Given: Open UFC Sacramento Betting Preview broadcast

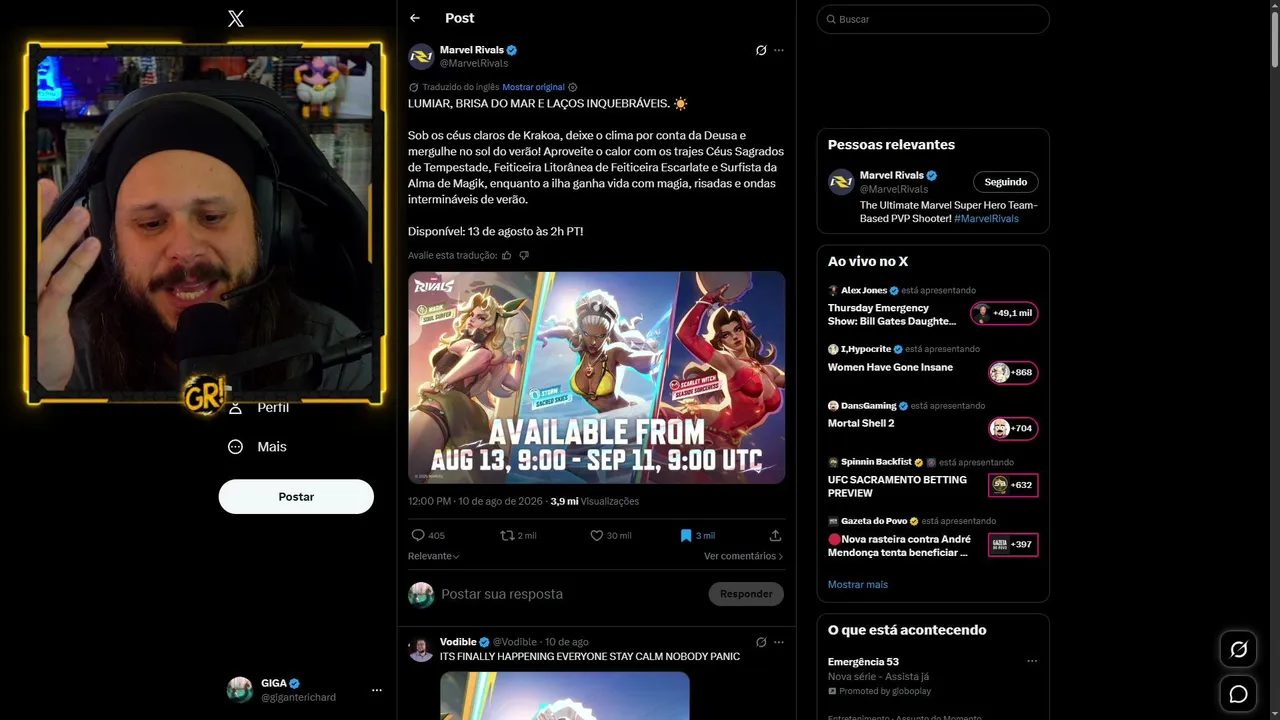Looking at the screenshot, I should (897, 486).
